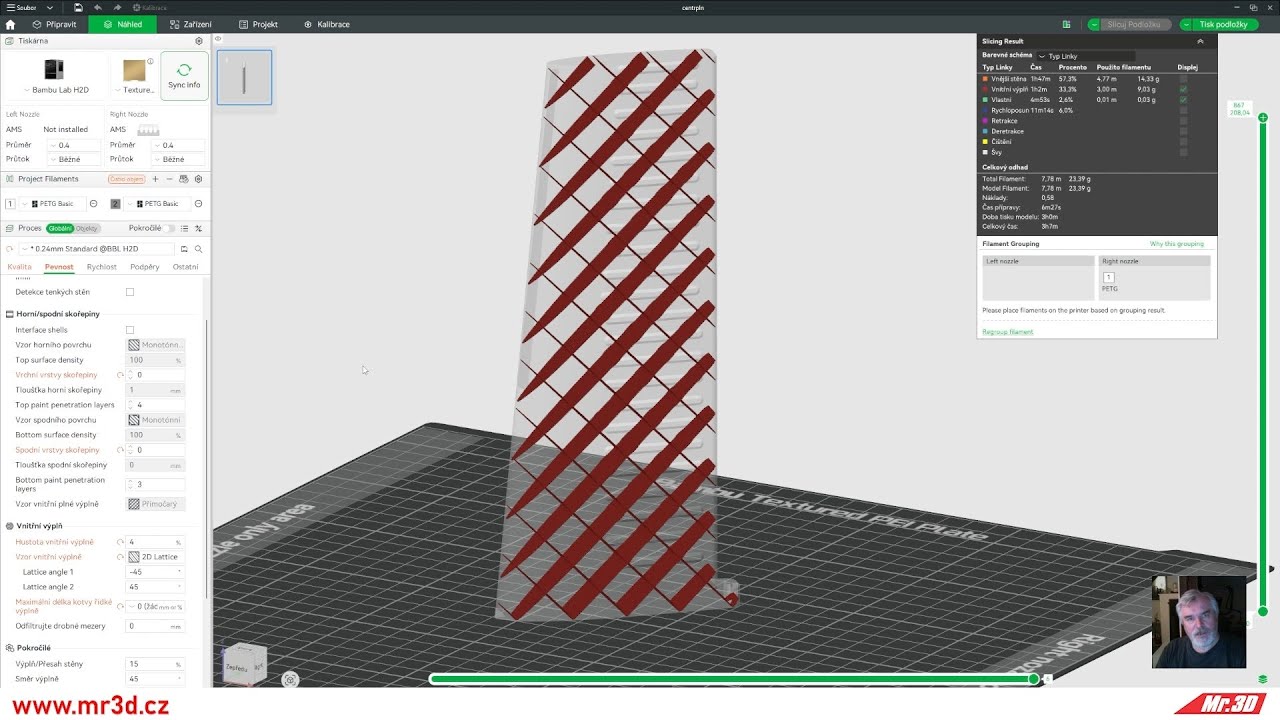This screenshot has height=720, width=1280.
Task: Toggle display of Vnitřní výplň lines
Action: pos(1184,89)
